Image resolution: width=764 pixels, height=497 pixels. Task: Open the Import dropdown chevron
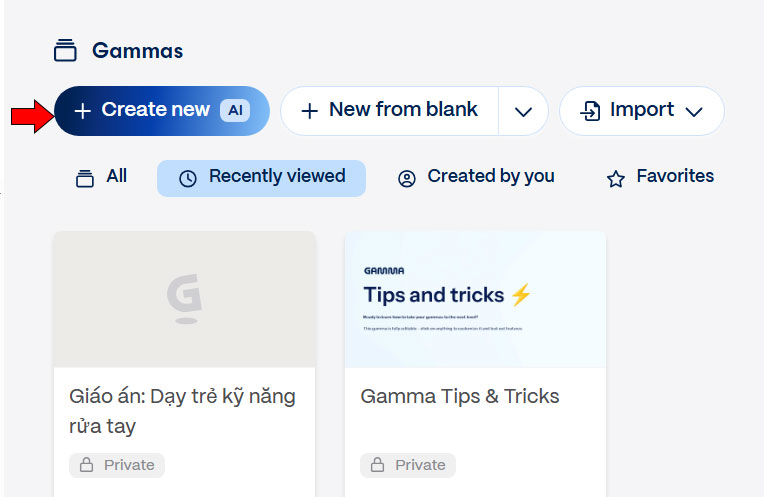pos(695,111)
